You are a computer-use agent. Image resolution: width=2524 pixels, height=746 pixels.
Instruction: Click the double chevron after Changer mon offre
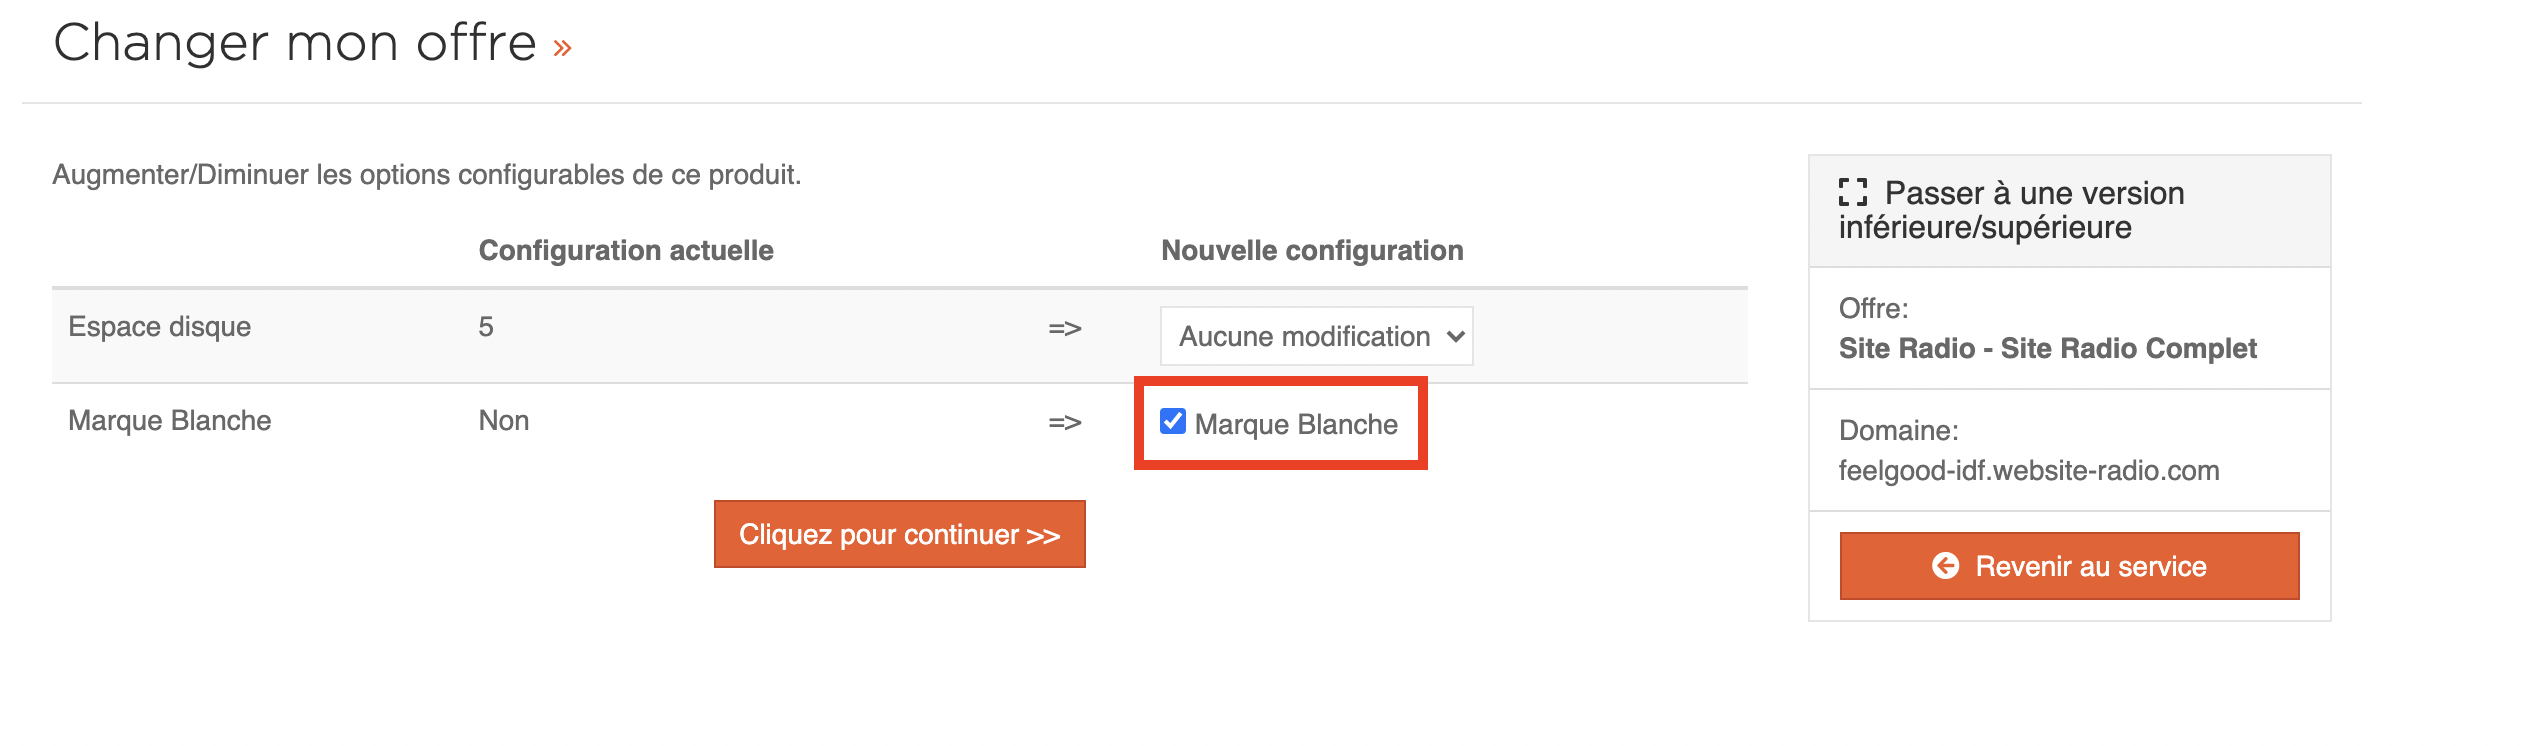pyautogui.click(x=562, y=47)
